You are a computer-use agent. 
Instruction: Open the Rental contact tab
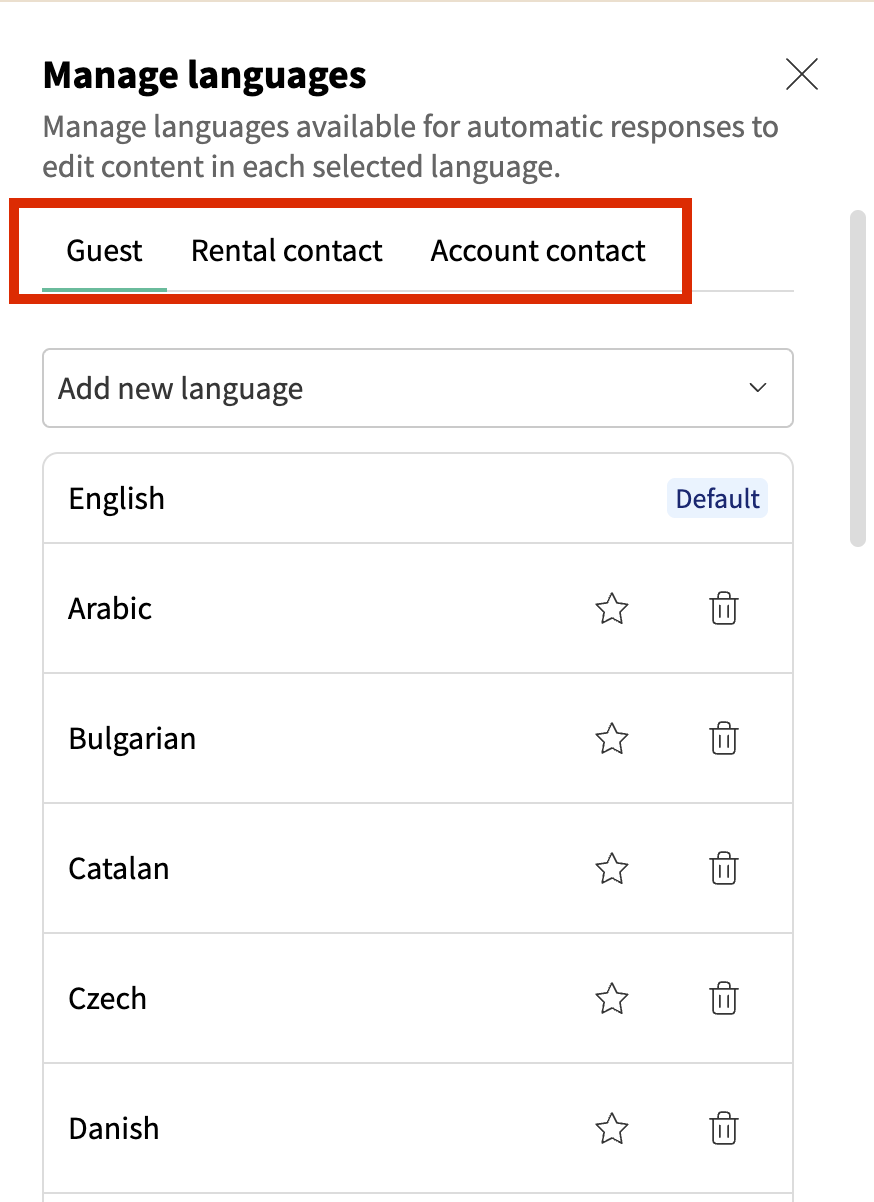[287, 250]
